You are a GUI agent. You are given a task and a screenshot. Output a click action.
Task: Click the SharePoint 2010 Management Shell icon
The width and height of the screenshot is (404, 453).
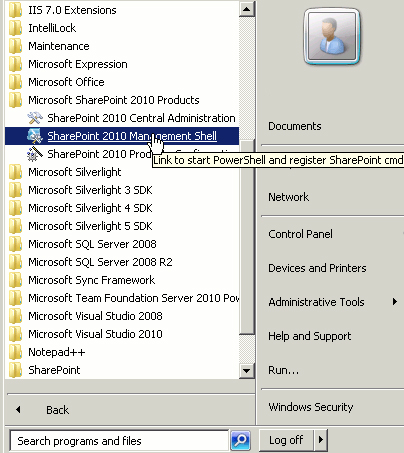pyautogui.click(x=35, y=136)
